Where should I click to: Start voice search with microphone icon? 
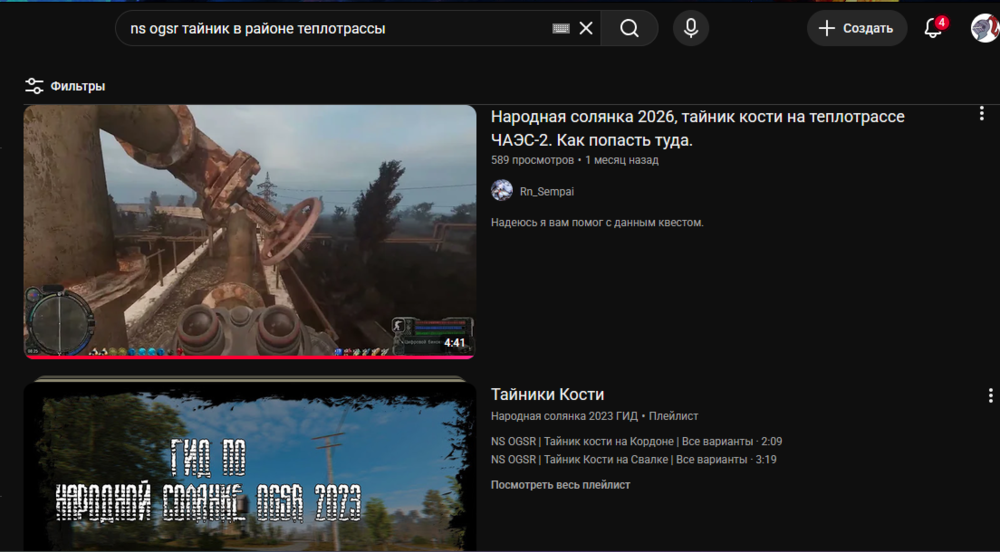coord(691,28)
